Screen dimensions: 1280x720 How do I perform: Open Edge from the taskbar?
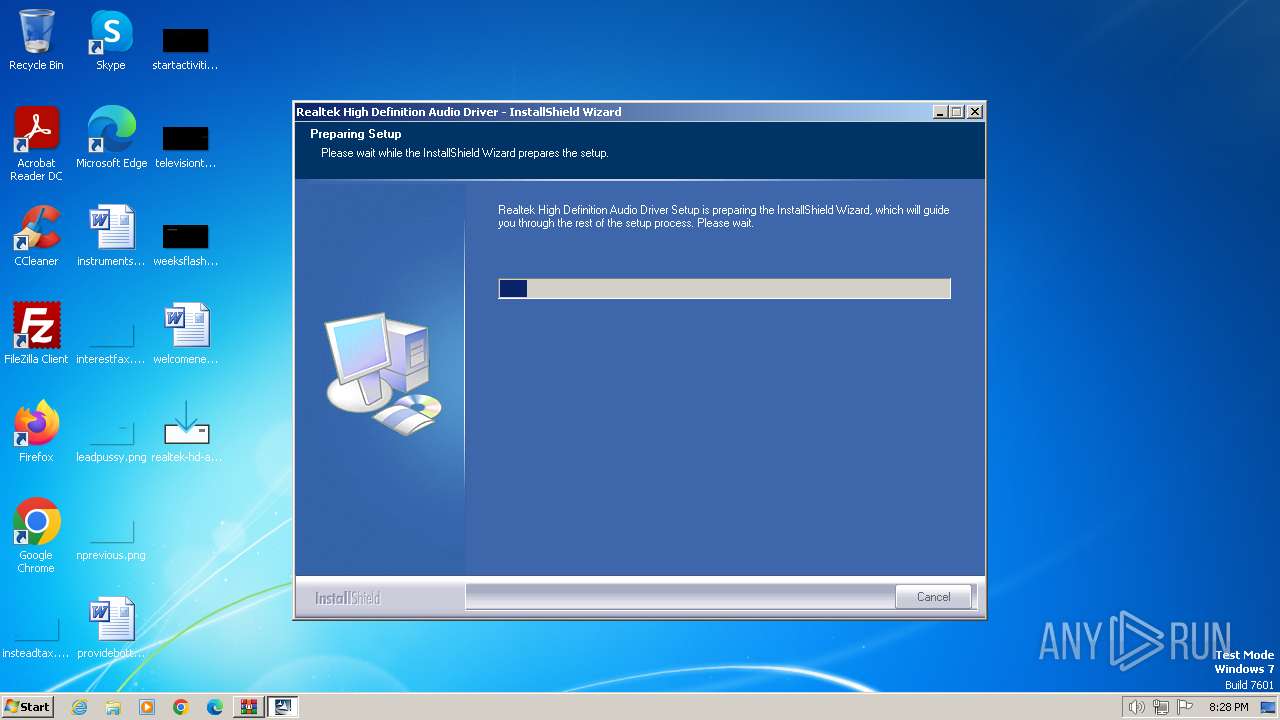pos(215,707)
